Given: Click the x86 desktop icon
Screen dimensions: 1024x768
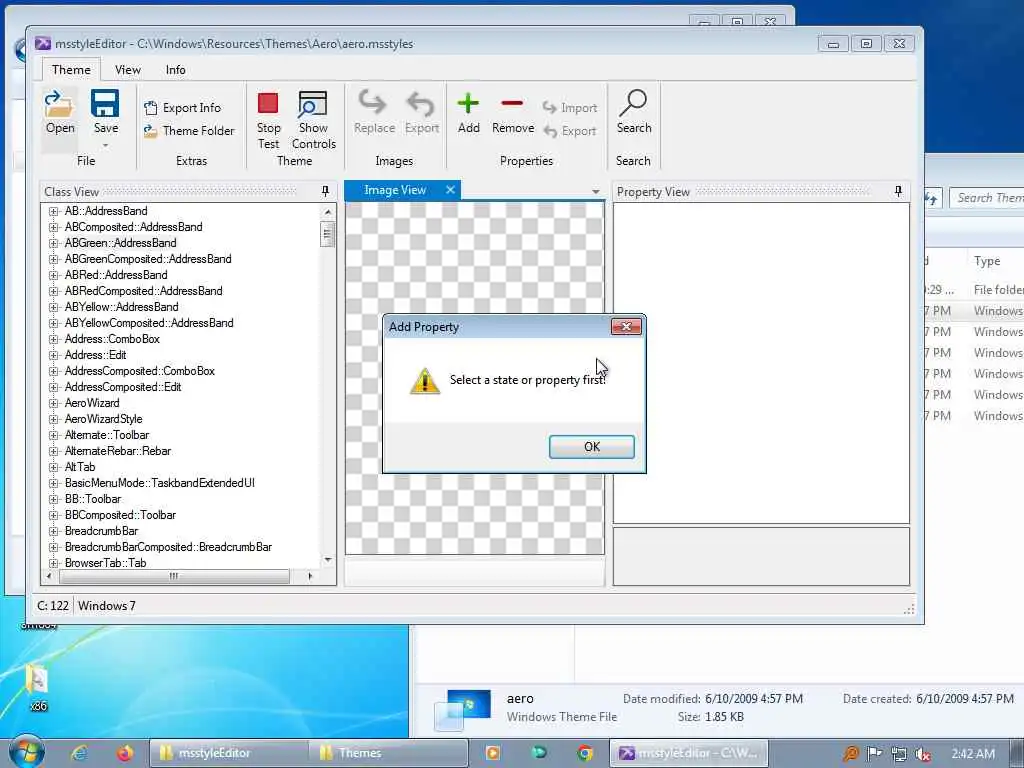Looking at the screenshot, I should 37,687.
